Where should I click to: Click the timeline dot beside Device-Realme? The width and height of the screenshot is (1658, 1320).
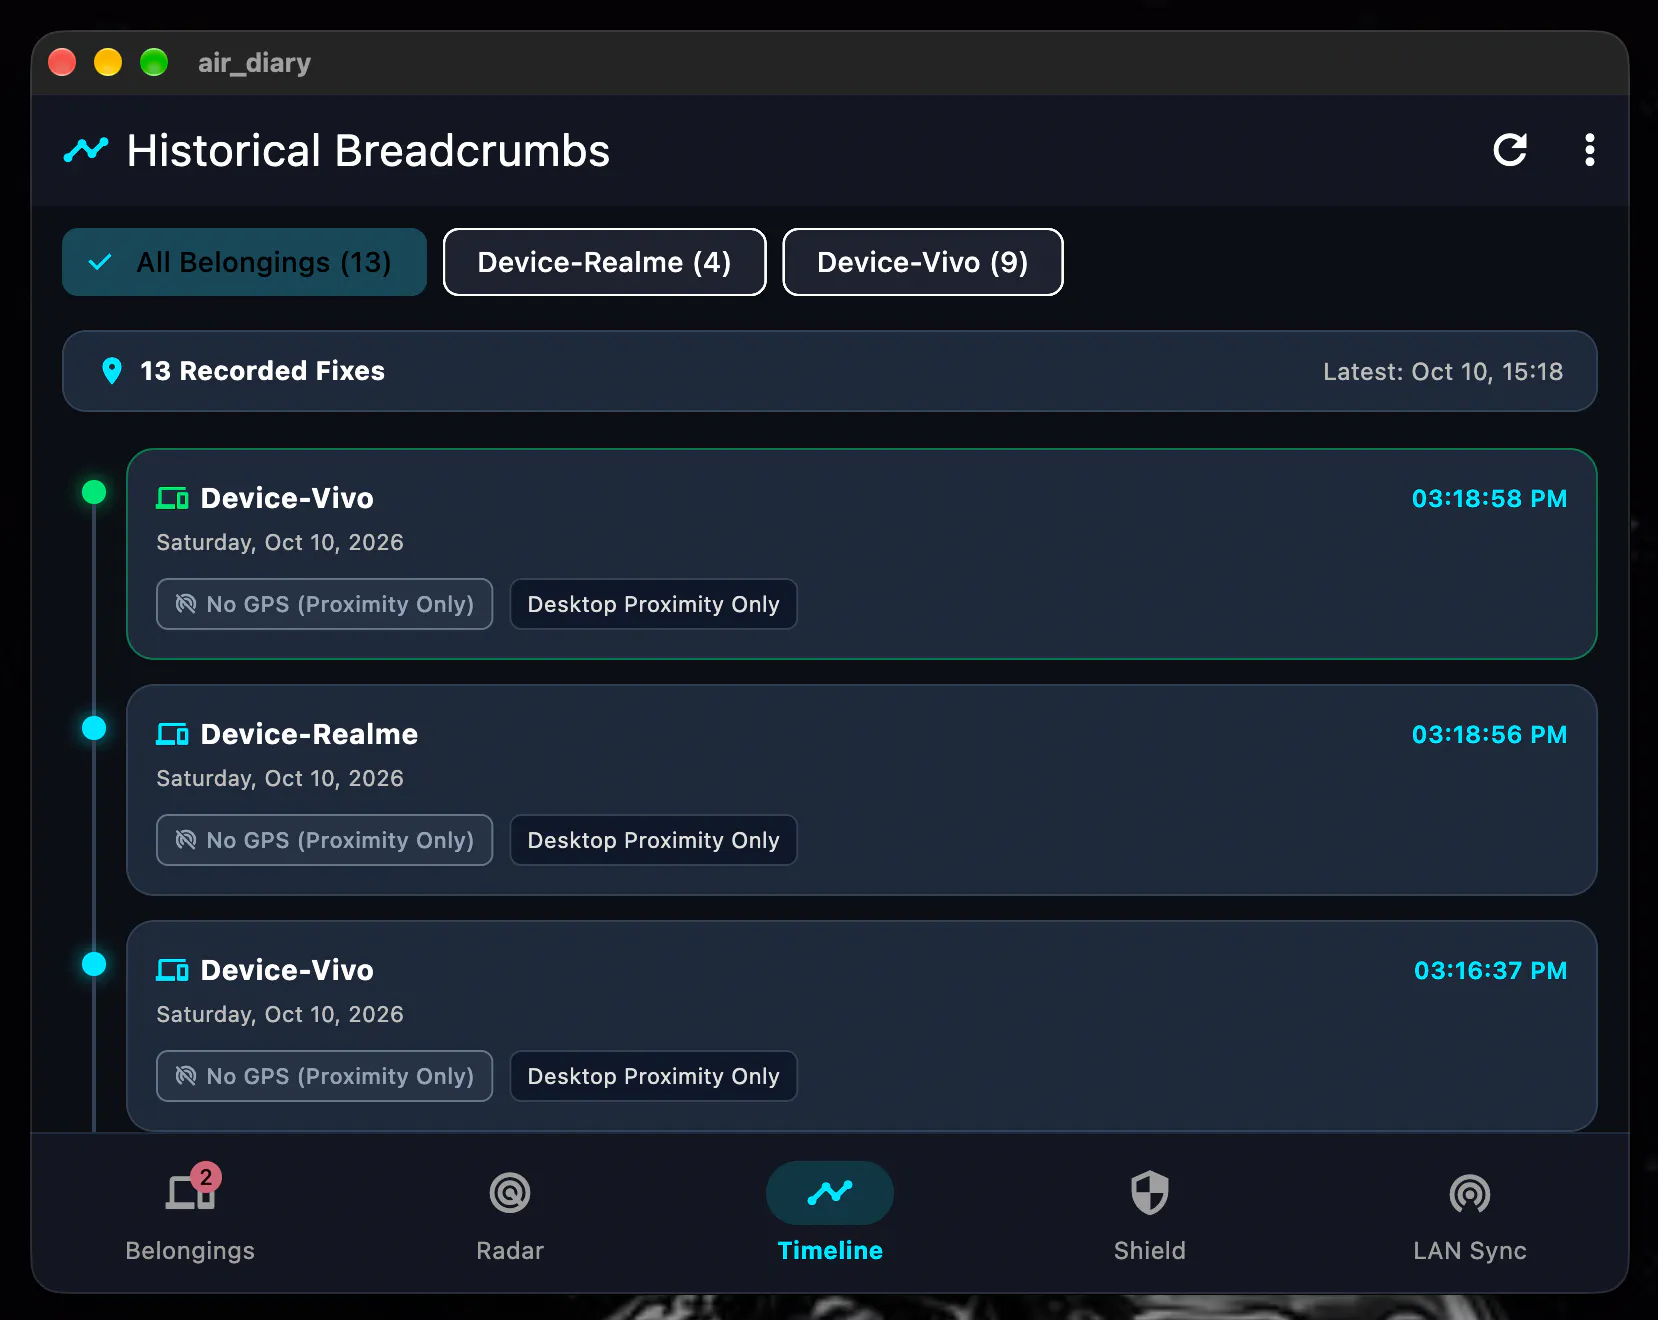(x=94, y=728)
